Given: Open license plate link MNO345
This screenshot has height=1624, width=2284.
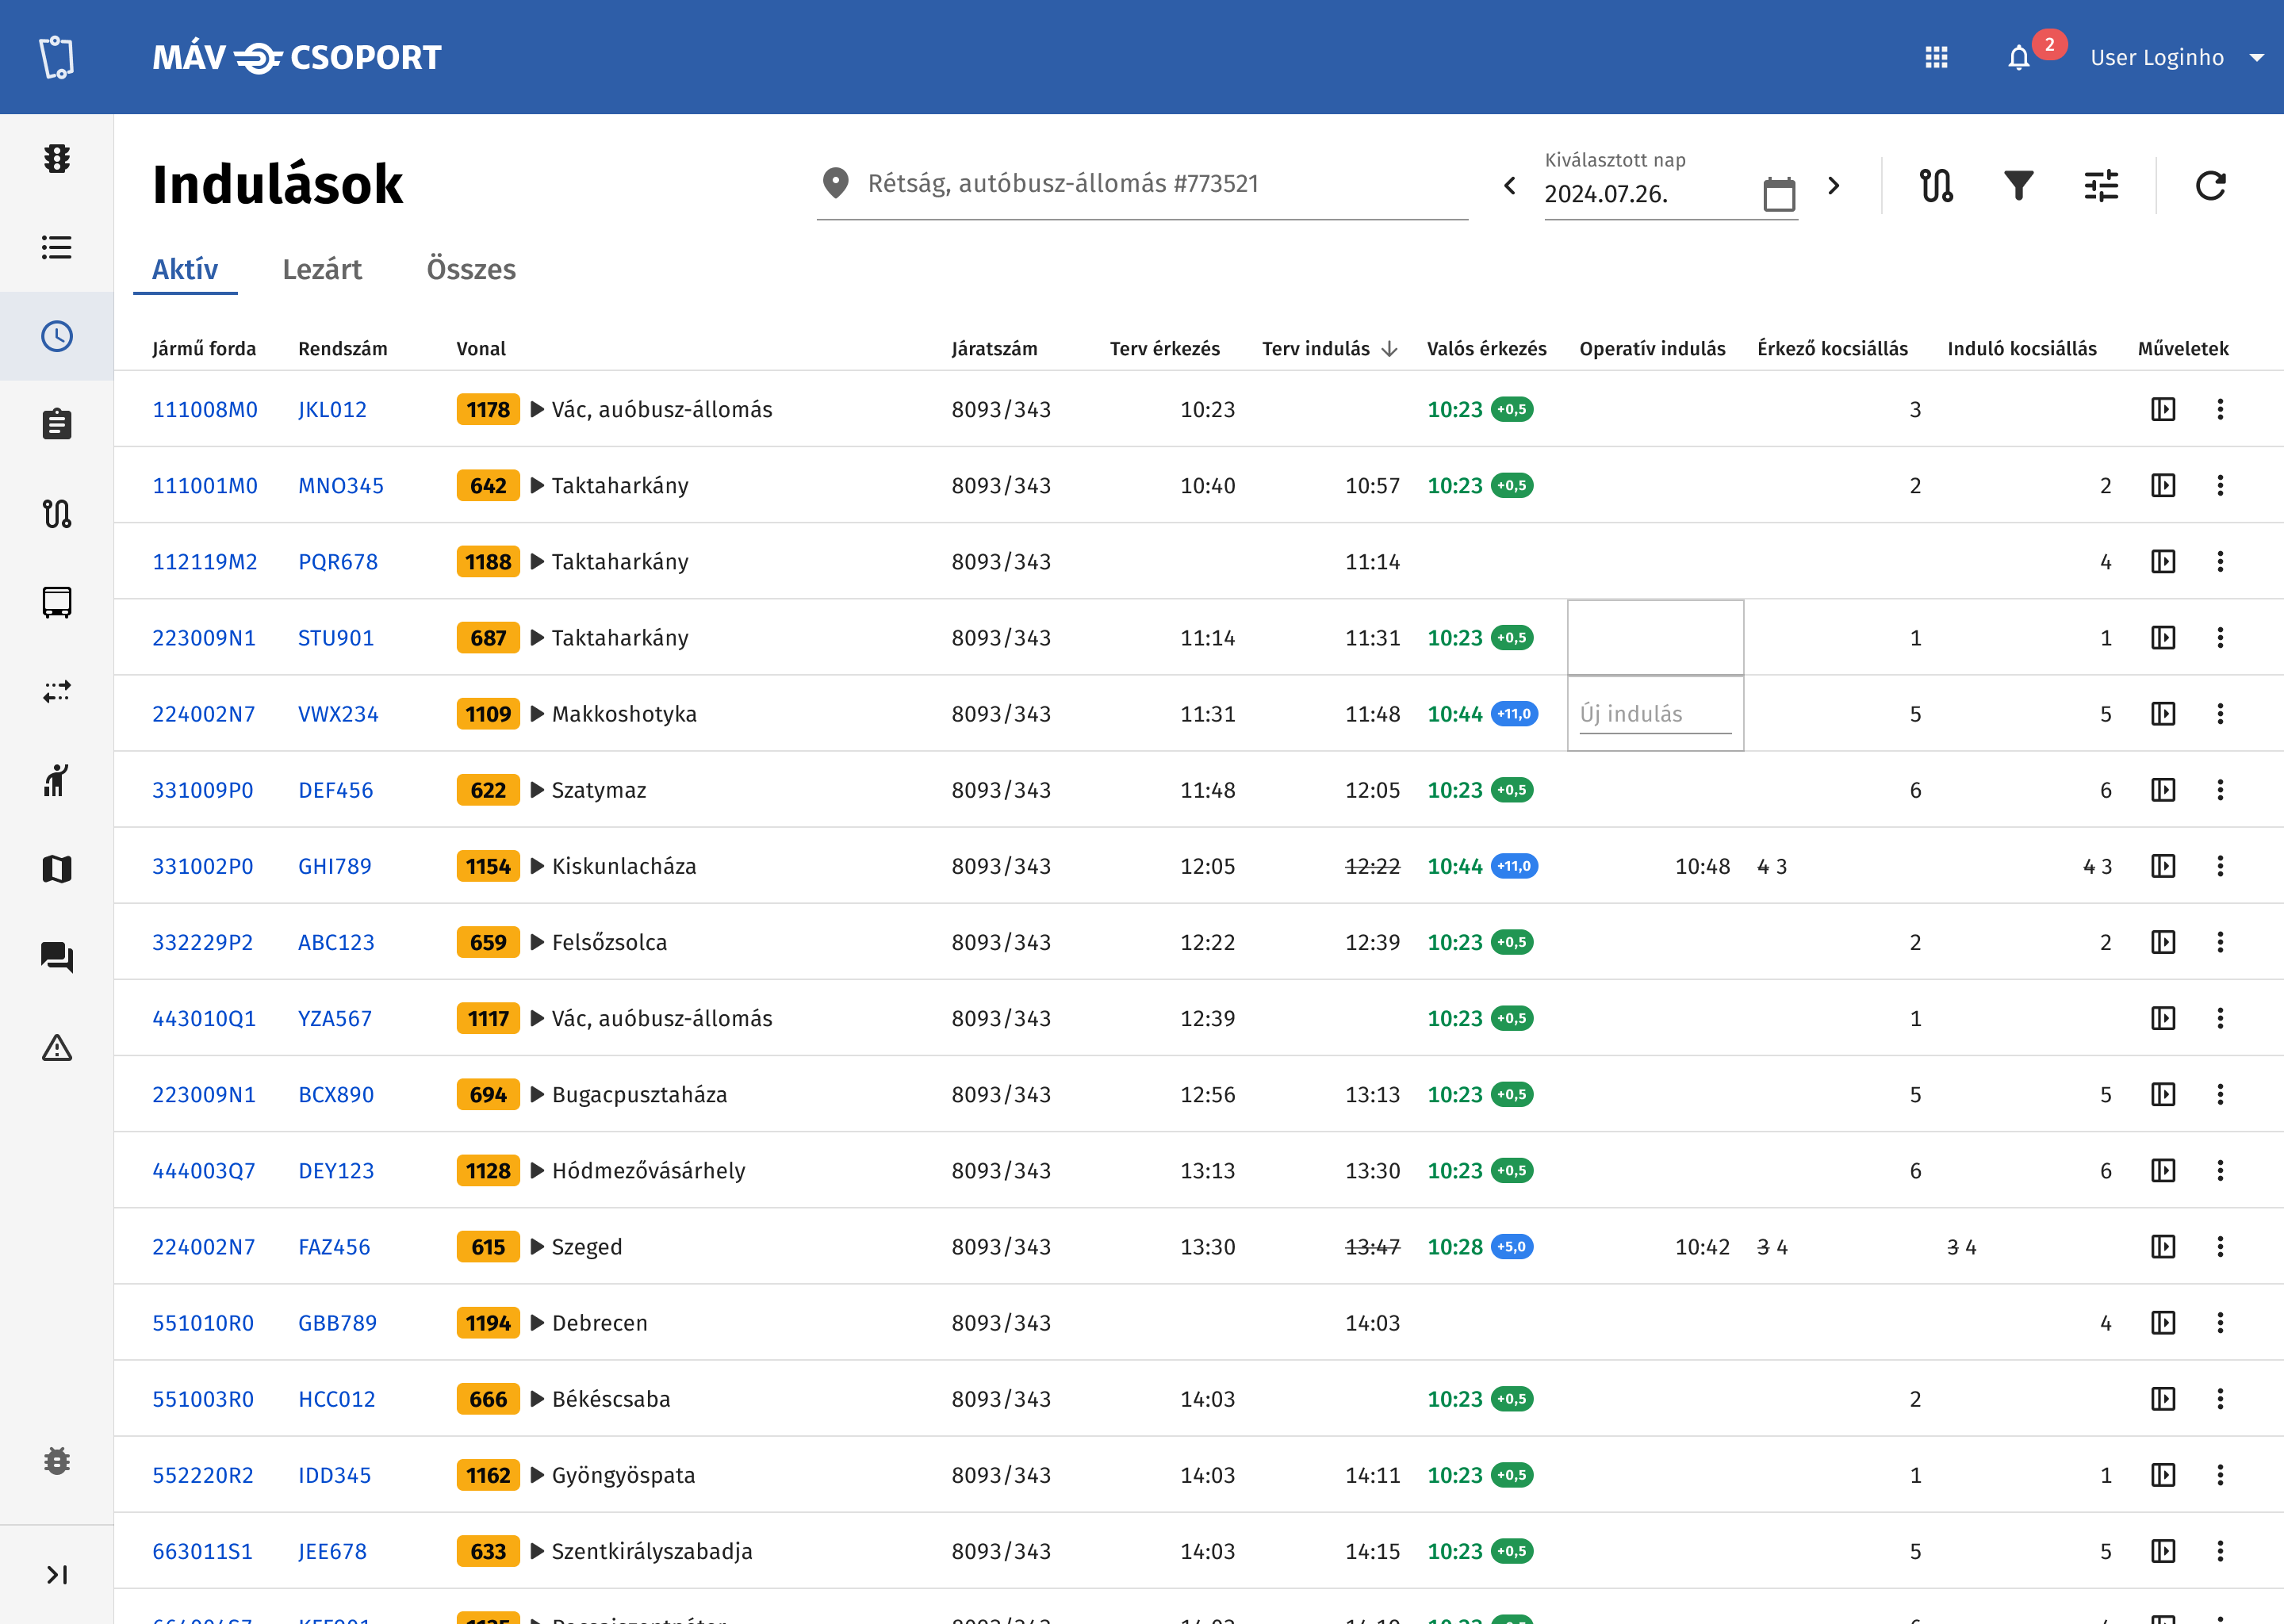Looking at the screenshot, I should (x=341, y=485).
